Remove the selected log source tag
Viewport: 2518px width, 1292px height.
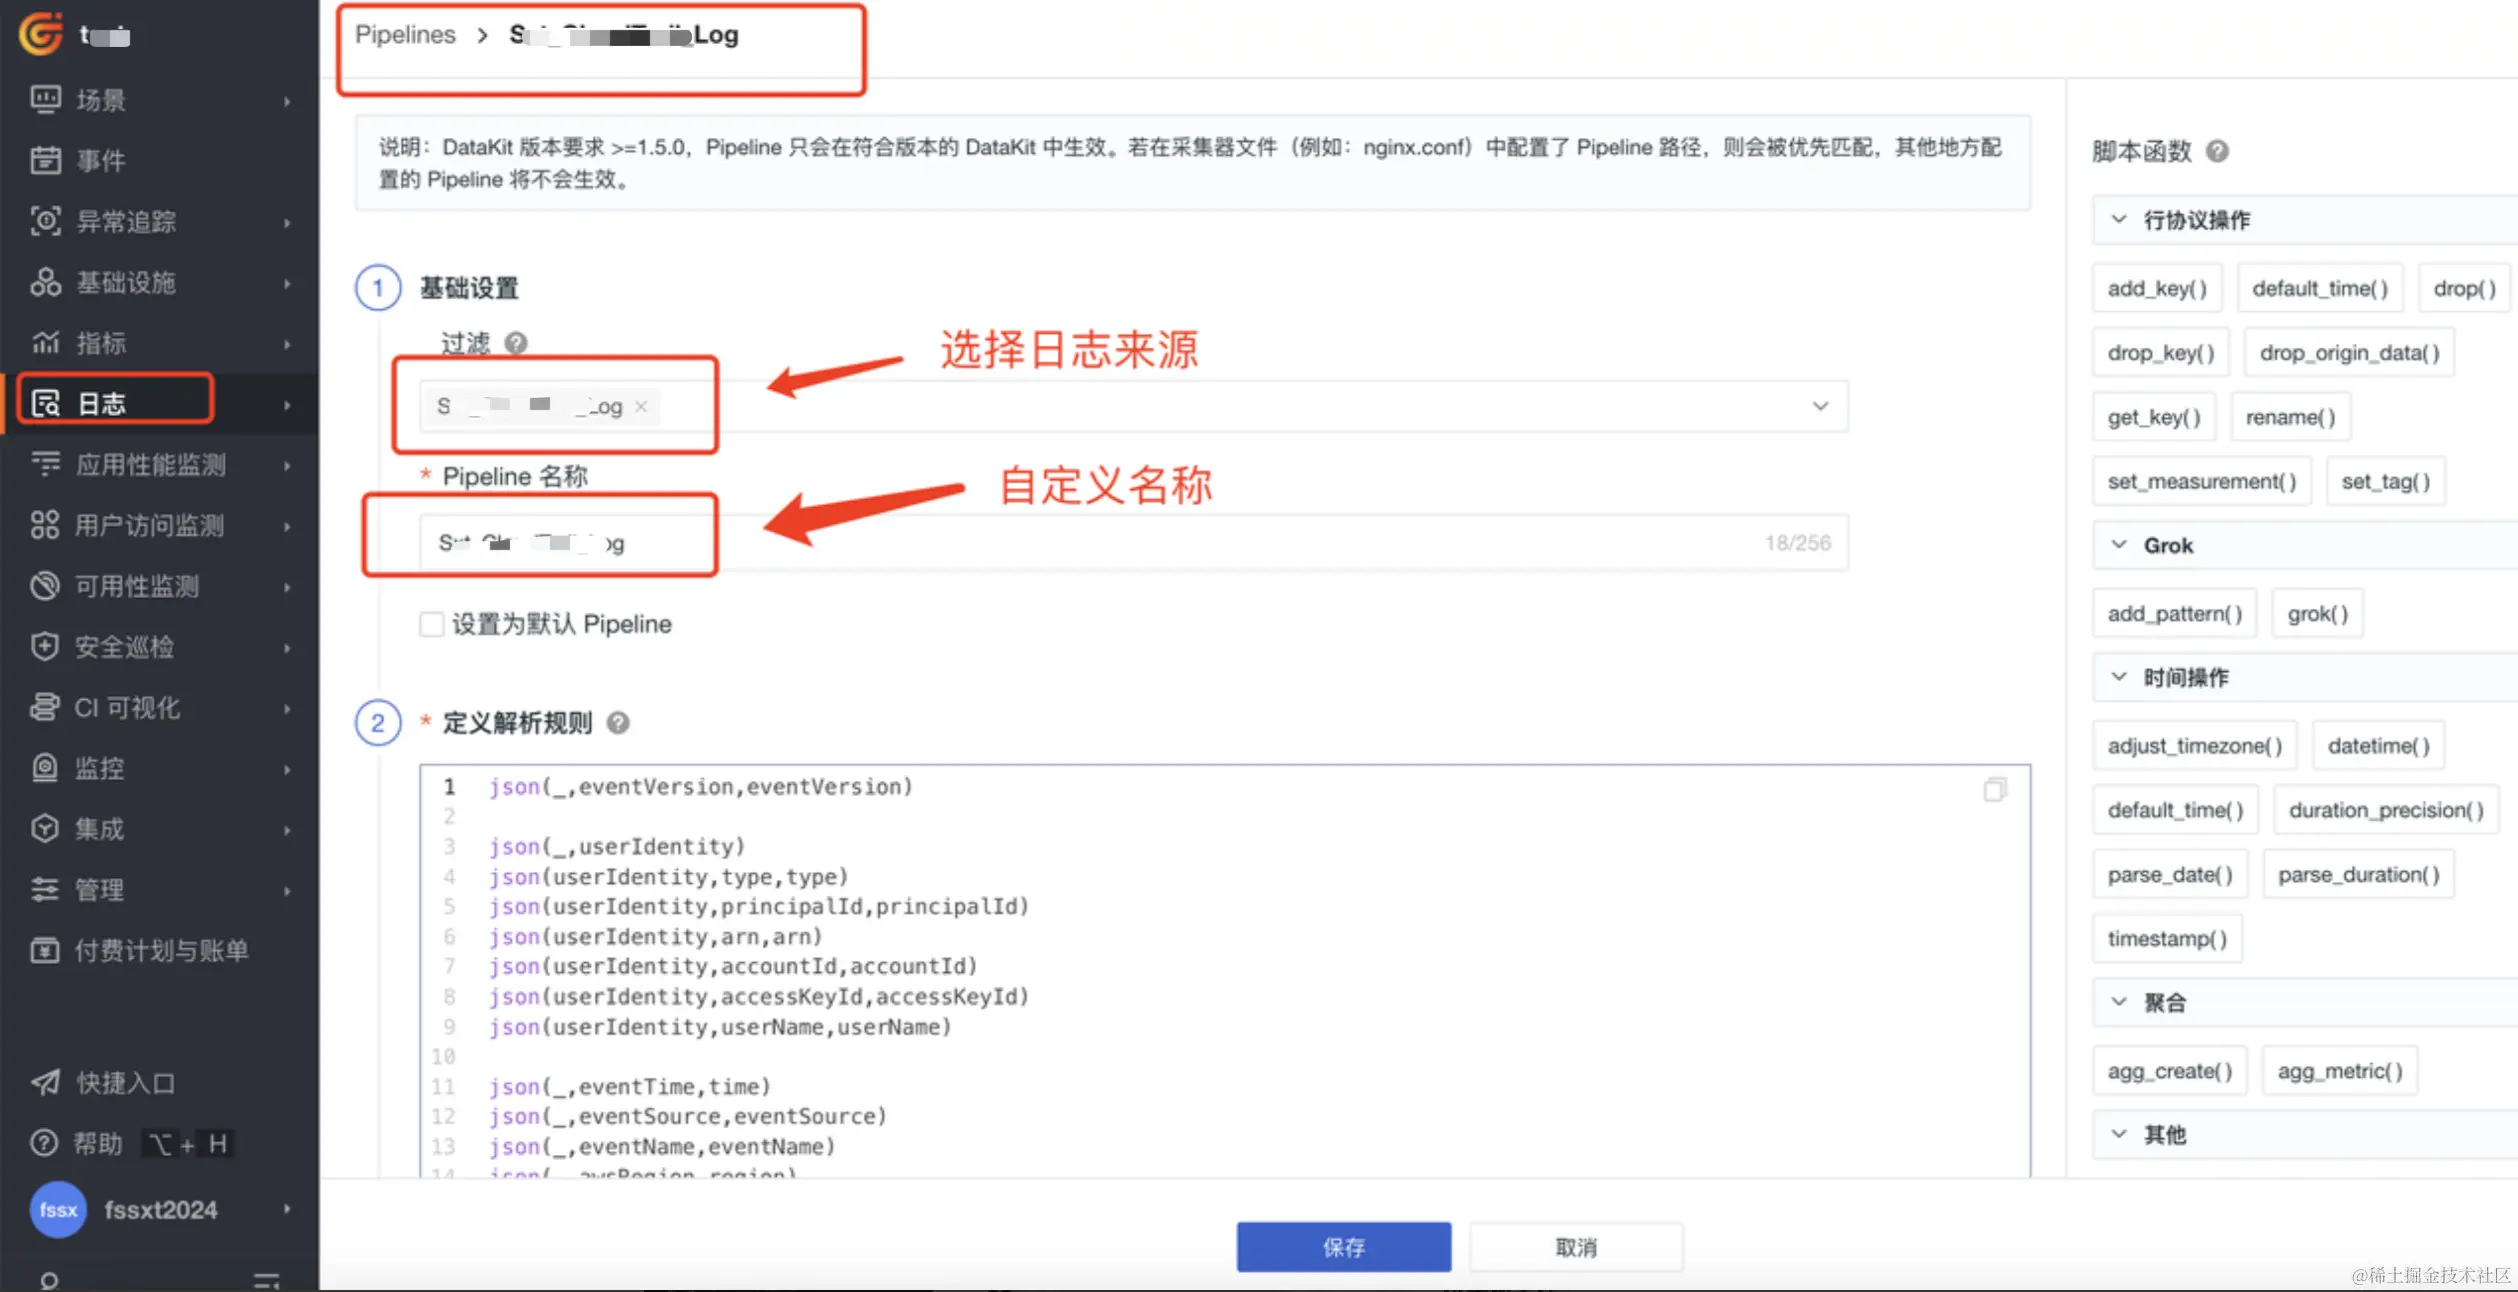click(x=641, y=406)
